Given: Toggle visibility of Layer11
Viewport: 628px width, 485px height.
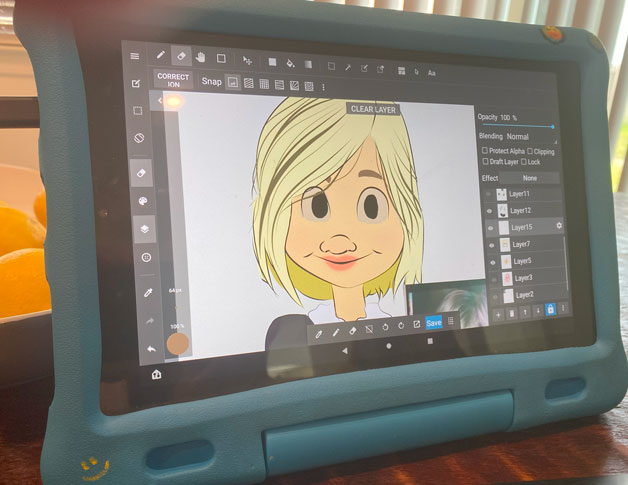Looking at the screenshot, I should (x=488, y=194).
